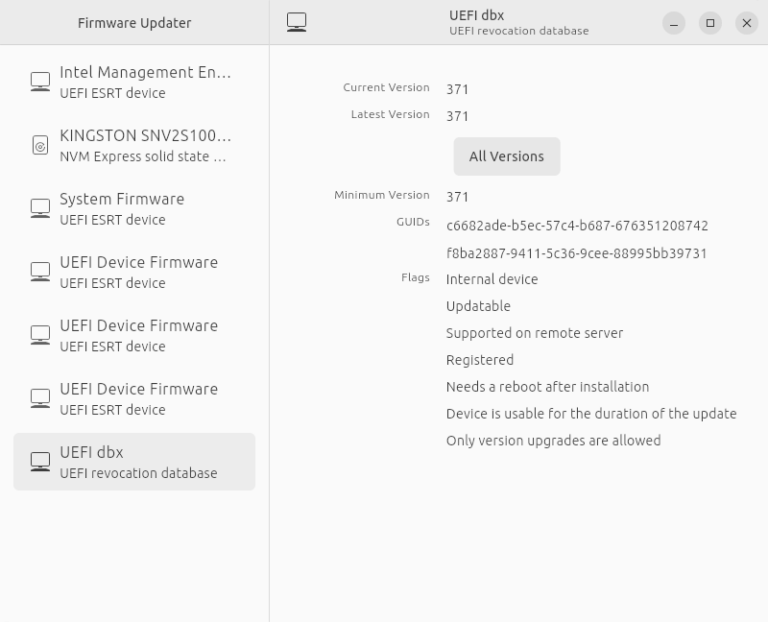Show All Versions of the firmware
The image size is (768, 622).
click(x=506, y=156)
